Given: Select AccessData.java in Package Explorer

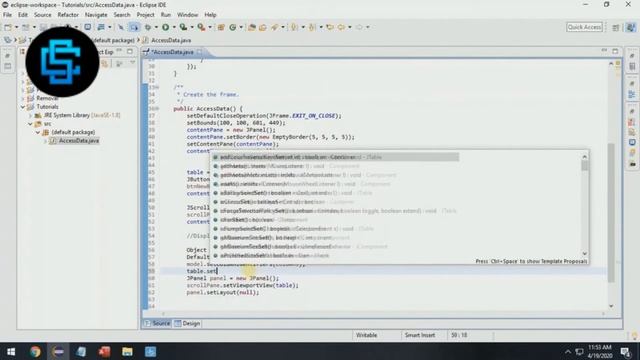Looking at the screenshot, I should pyautogui.click(x=79, y=140).
